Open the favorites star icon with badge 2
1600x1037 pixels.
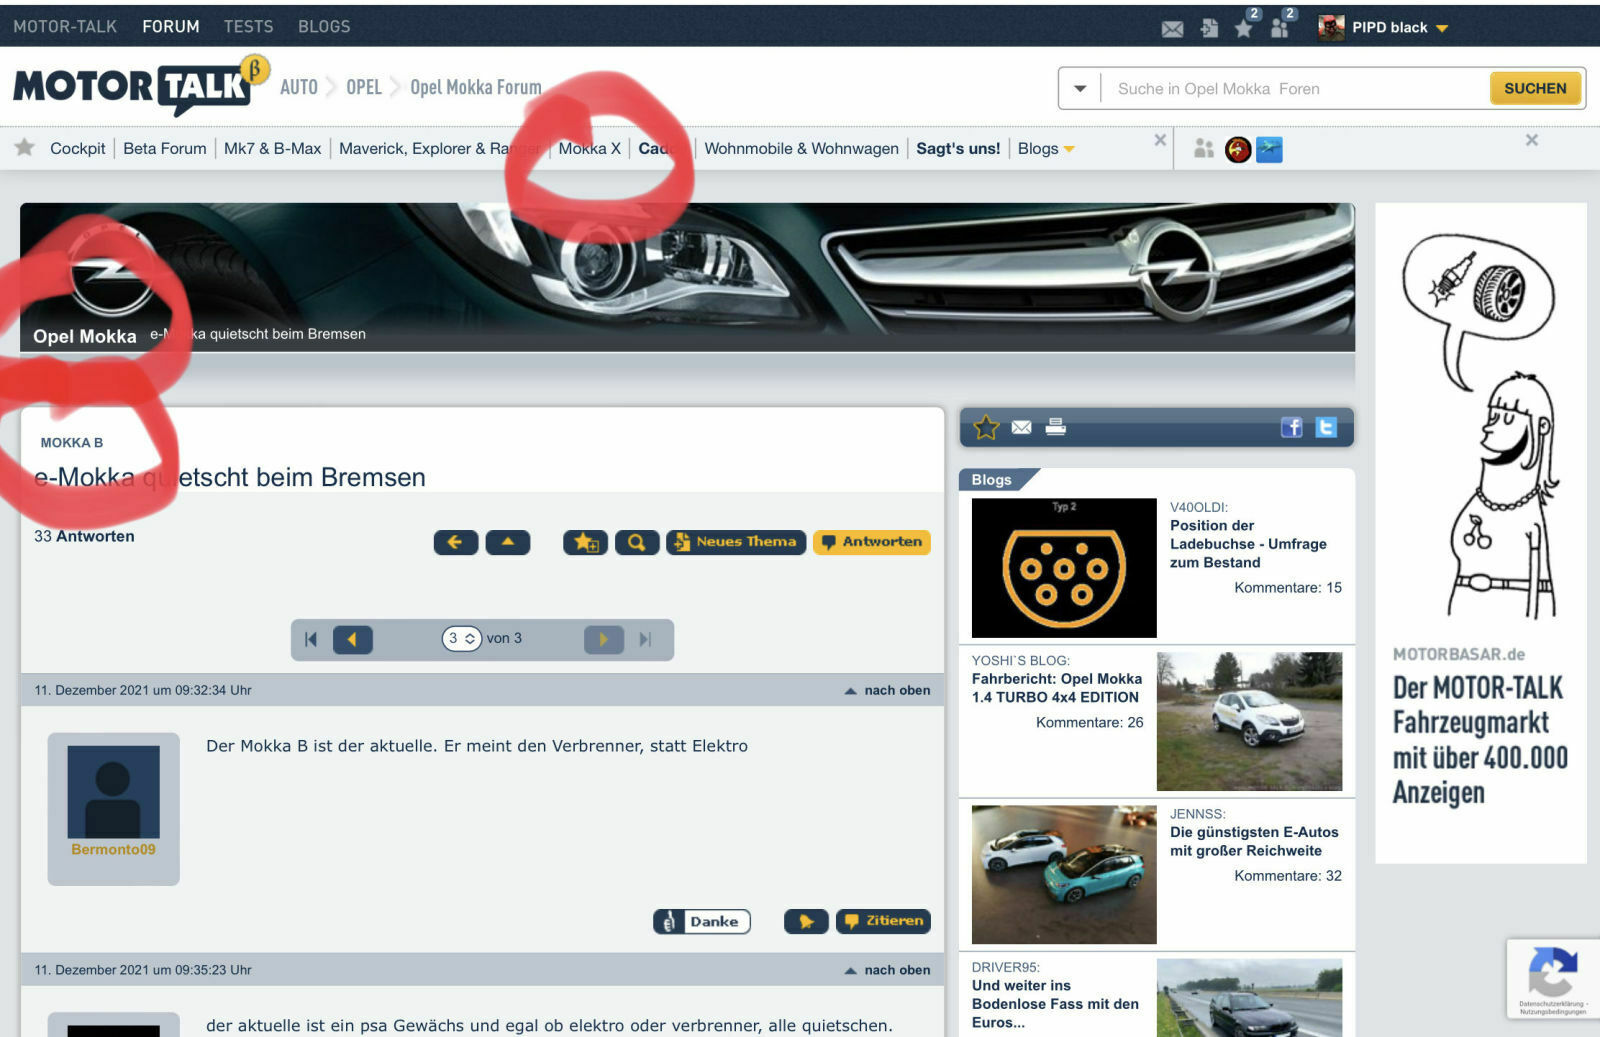pos(1245,26)
